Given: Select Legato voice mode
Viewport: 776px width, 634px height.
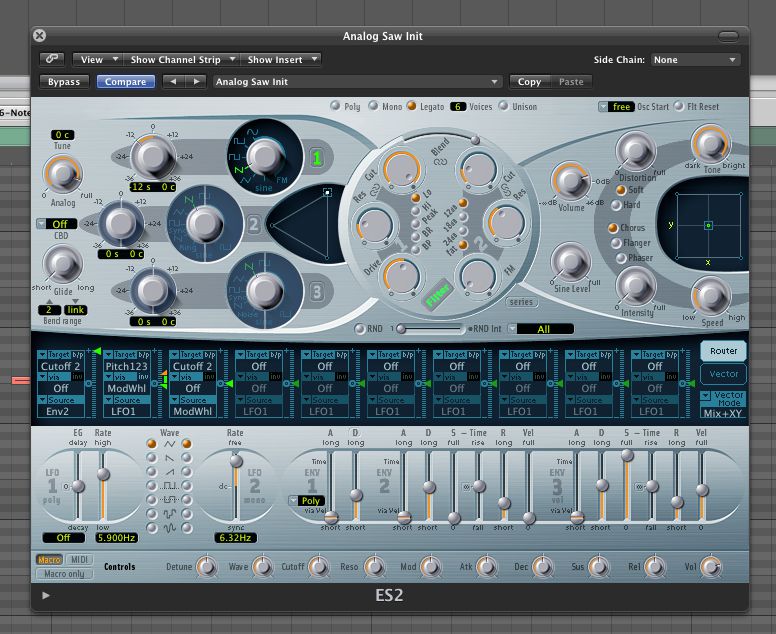Looking at the screenshot, I should 411,105.
